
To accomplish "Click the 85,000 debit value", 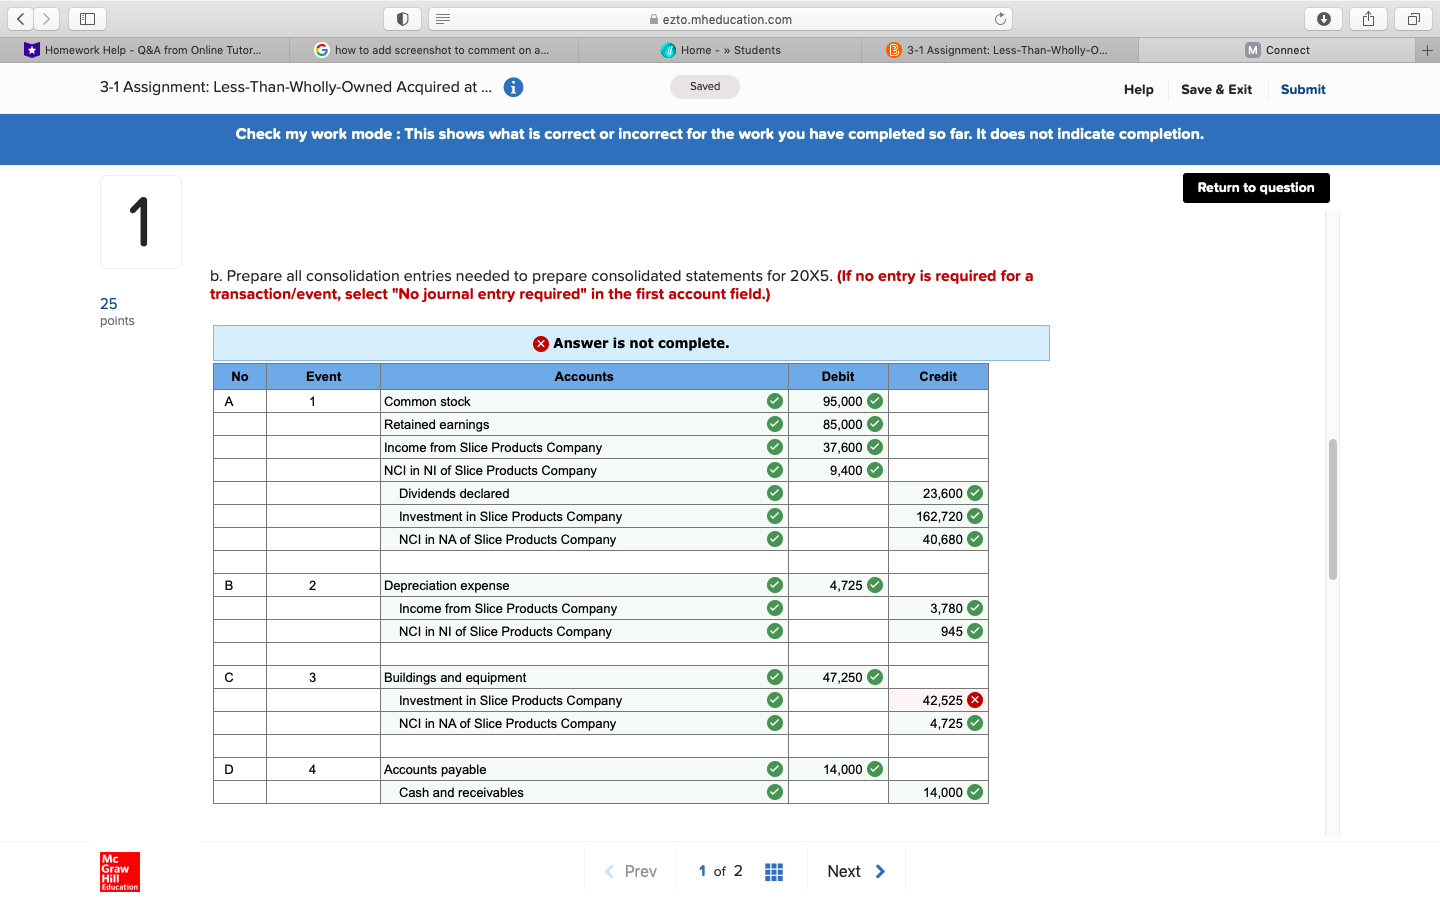I will (843, 424).
